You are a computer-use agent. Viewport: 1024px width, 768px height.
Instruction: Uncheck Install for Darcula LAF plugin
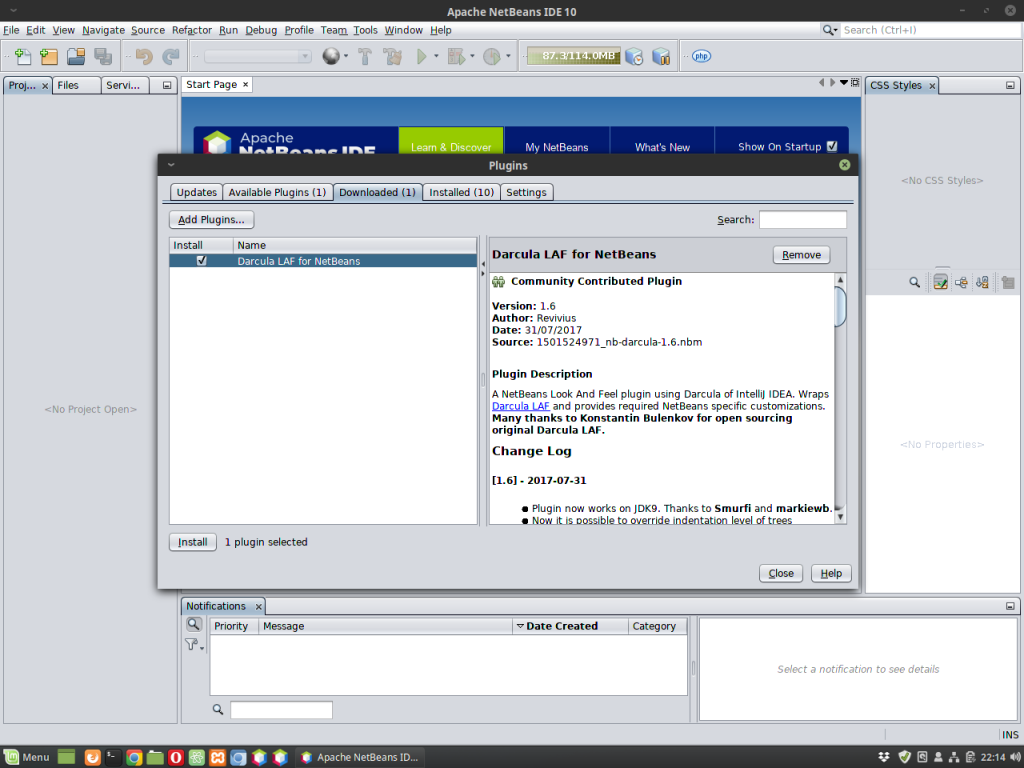[x=202, y=261]
